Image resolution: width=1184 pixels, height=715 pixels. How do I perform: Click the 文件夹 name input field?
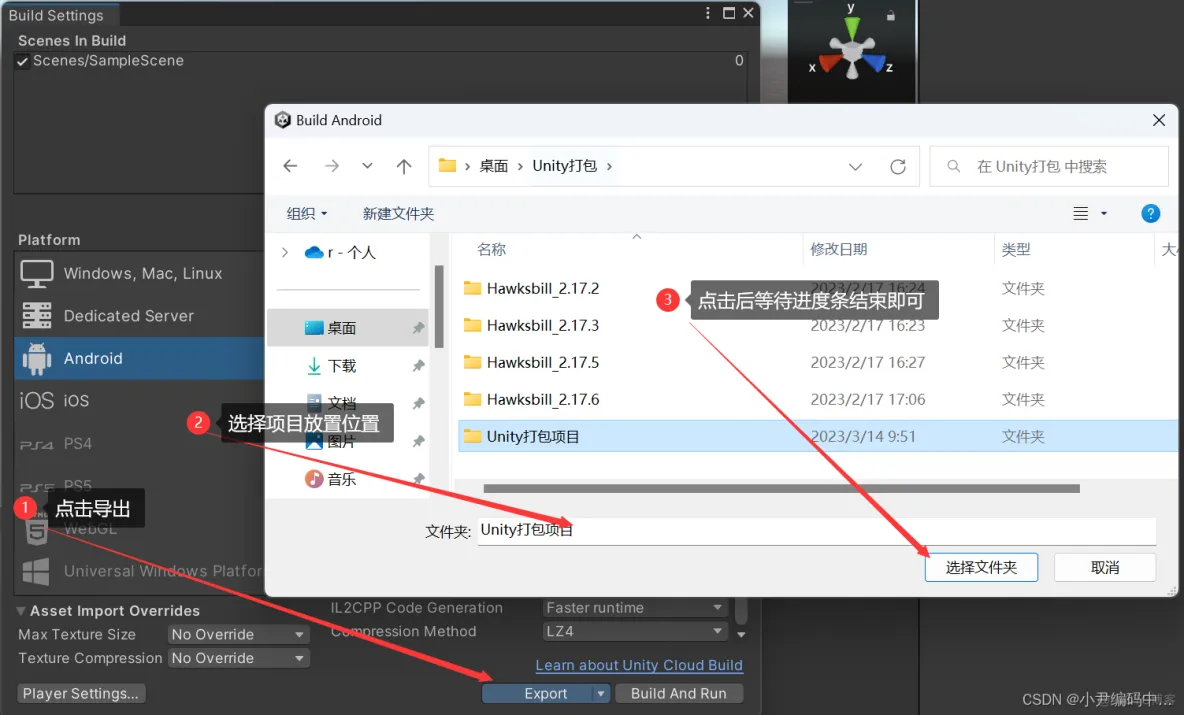[x=817, y=530]
